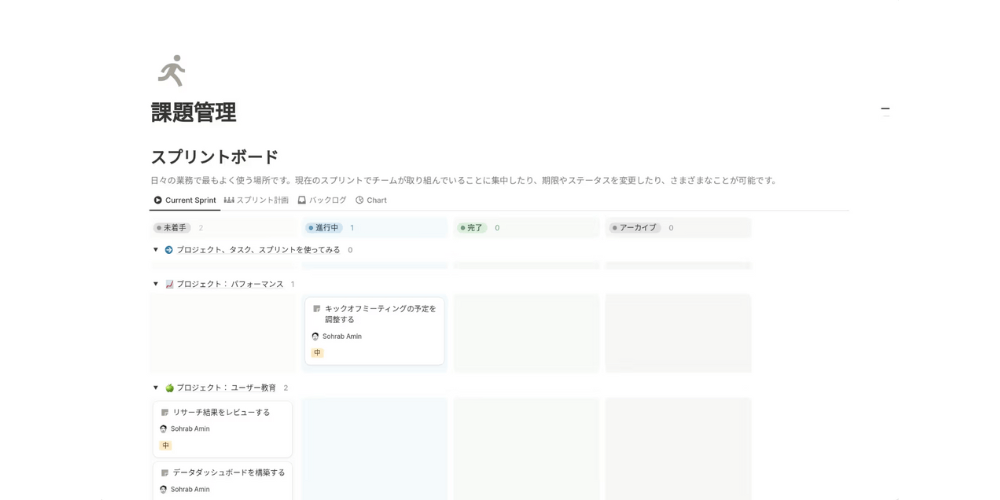The width and height of the screenshot is (1000, 500).
Task: Click the board description text under スプリントボード
Action: pos(464,180)
